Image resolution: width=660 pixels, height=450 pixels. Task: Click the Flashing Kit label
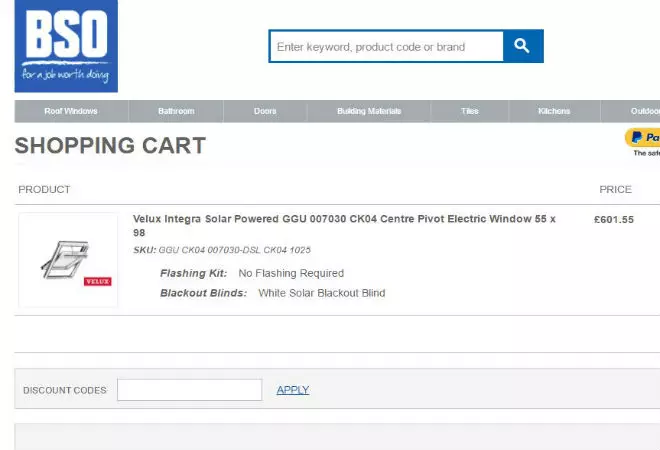pos(194,273)
